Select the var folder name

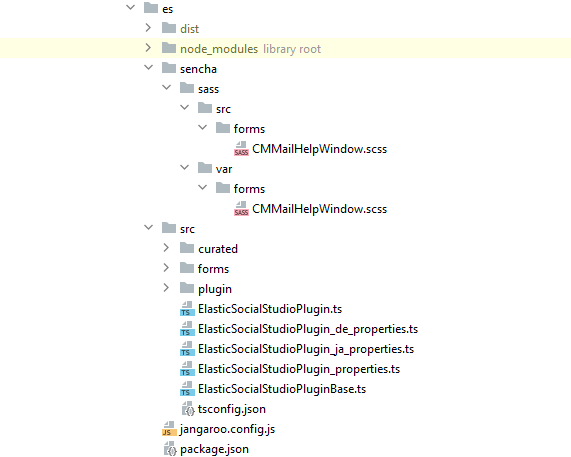(x=224, y=169)
